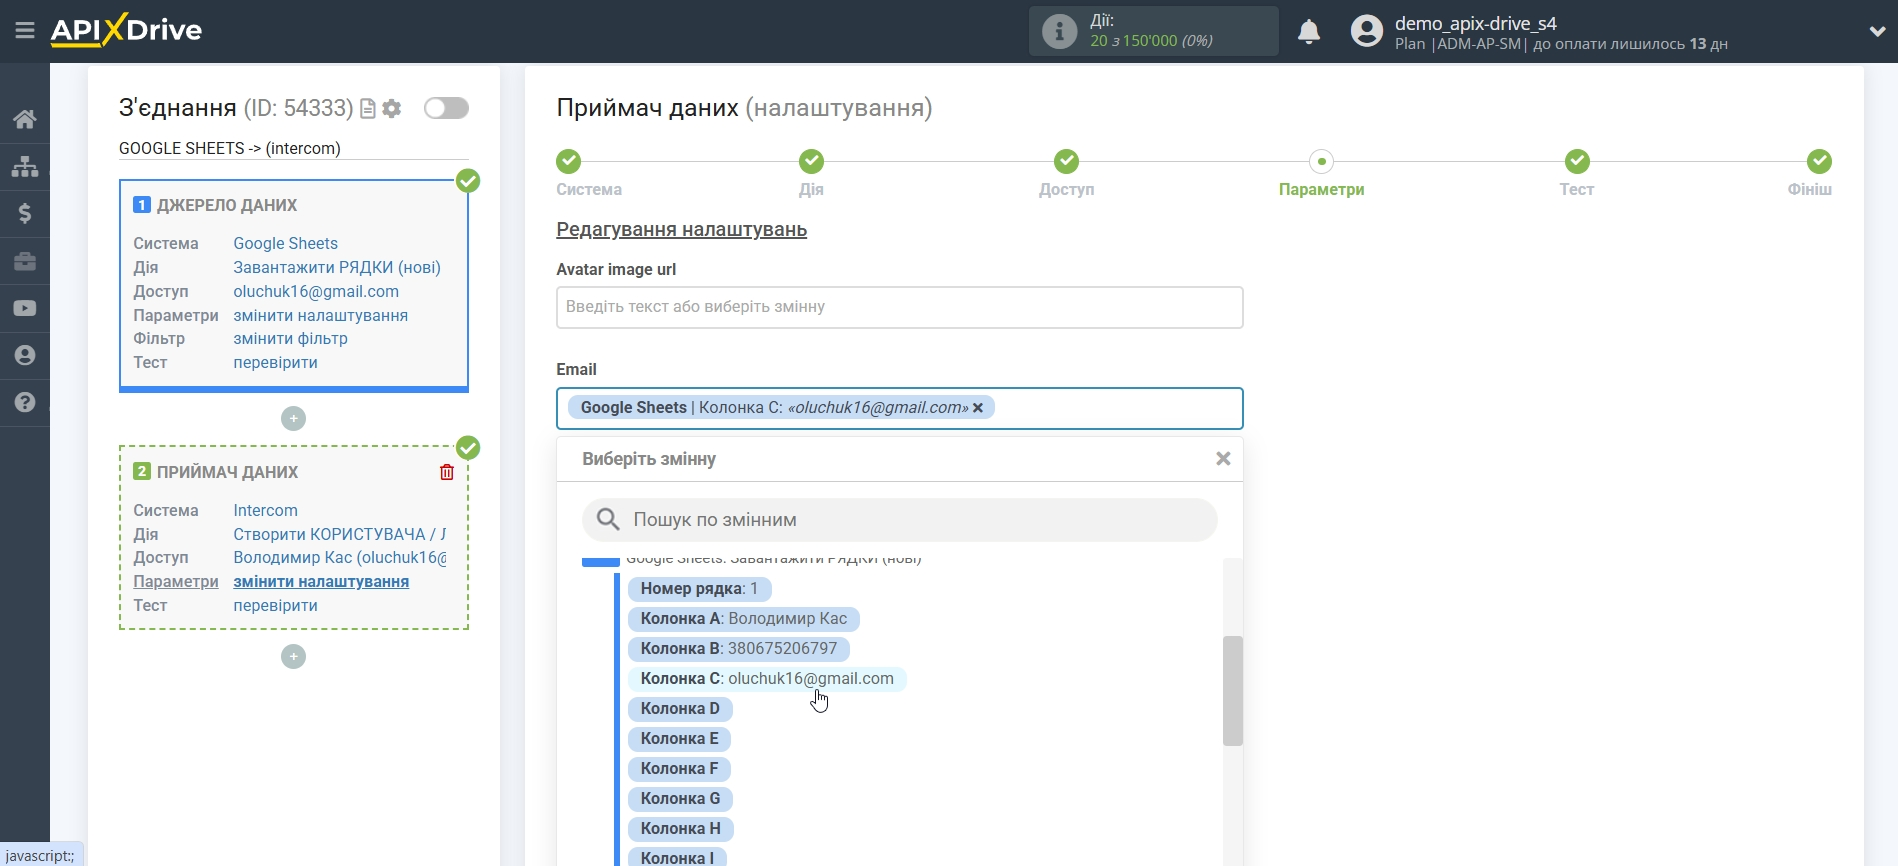
Task: Open connection settings gear icon
Action: [x=392, y=108]
